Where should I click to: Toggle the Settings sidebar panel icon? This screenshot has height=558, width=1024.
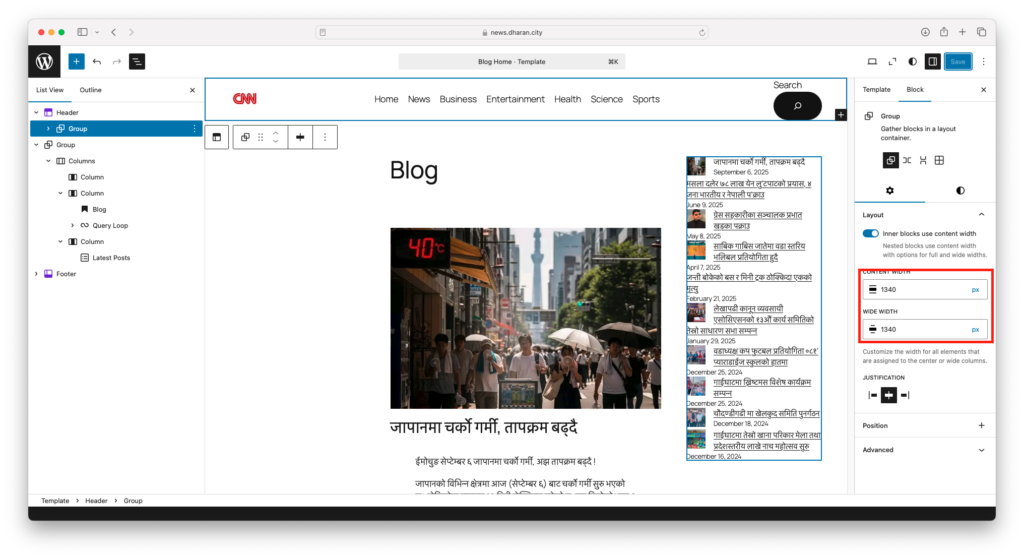[933, 61]
